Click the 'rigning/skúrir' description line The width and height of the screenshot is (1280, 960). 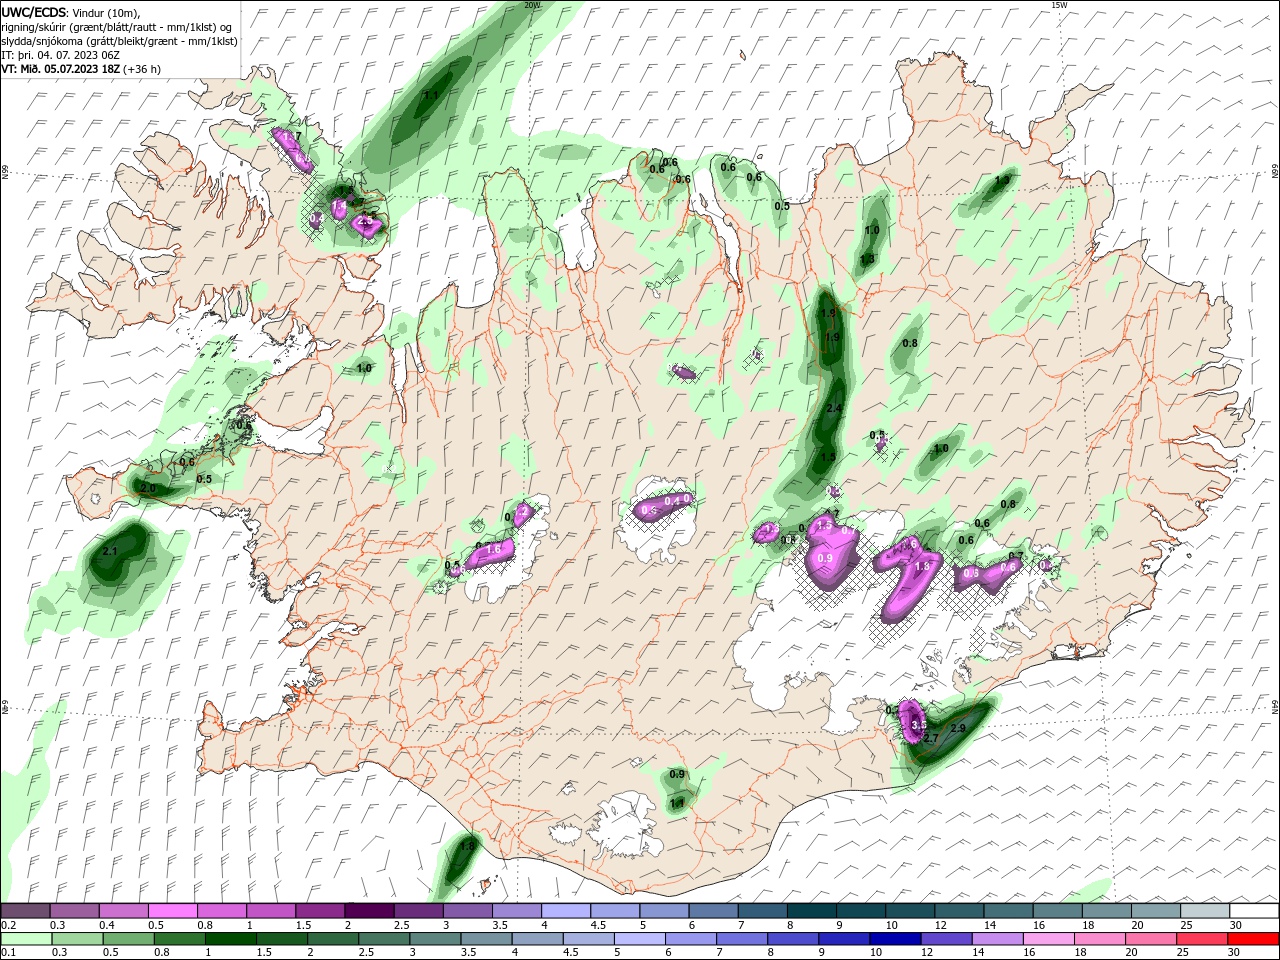tap(118, 27)
